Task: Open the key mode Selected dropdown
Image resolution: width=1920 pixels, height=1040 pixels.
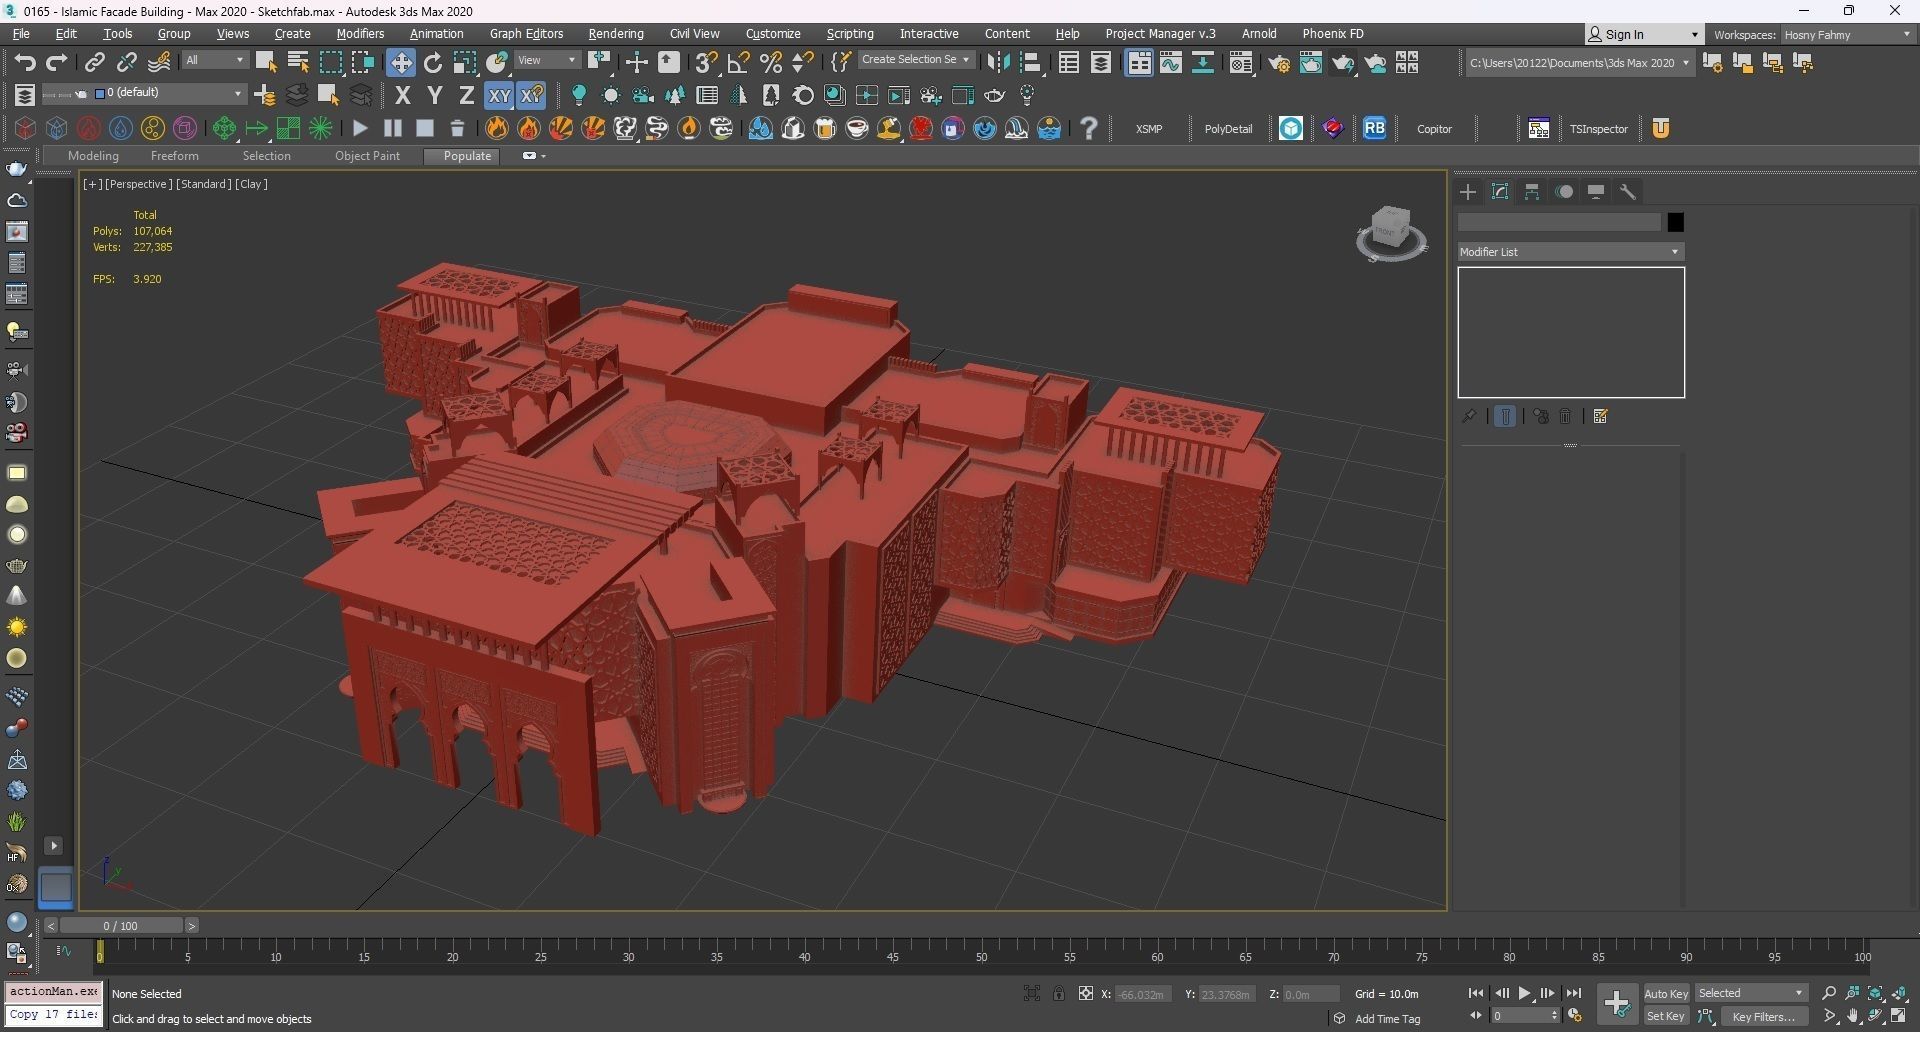Action: [1751, 993]
